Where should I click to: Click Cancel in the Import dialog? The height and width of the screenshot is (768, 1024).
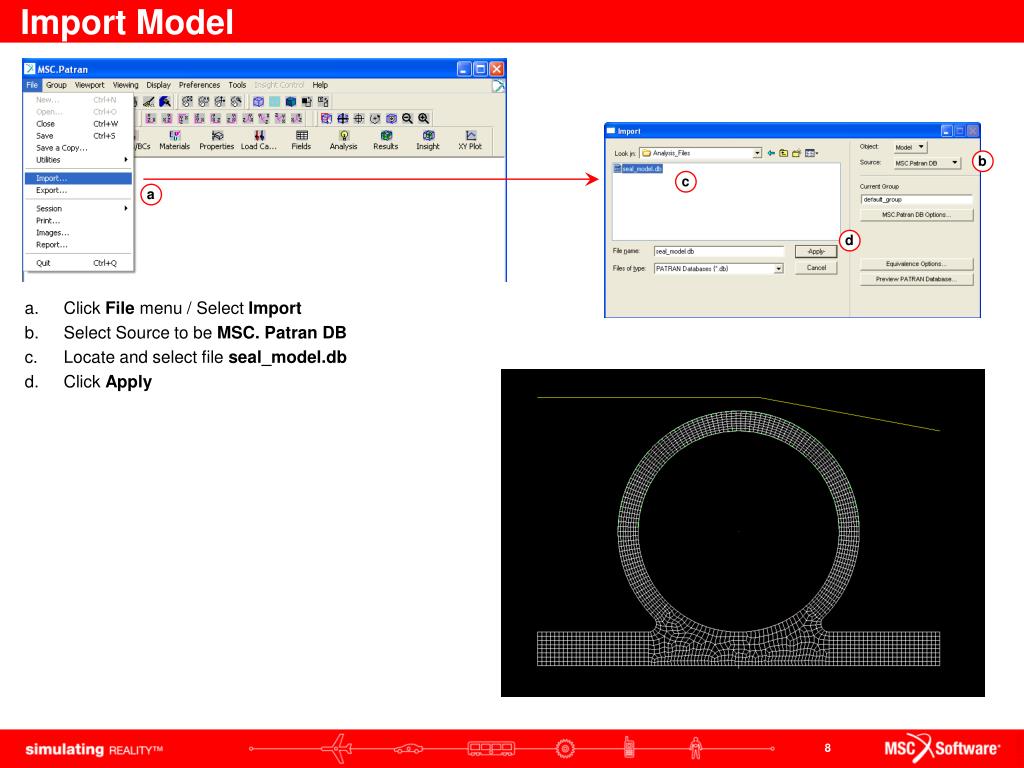816,268
